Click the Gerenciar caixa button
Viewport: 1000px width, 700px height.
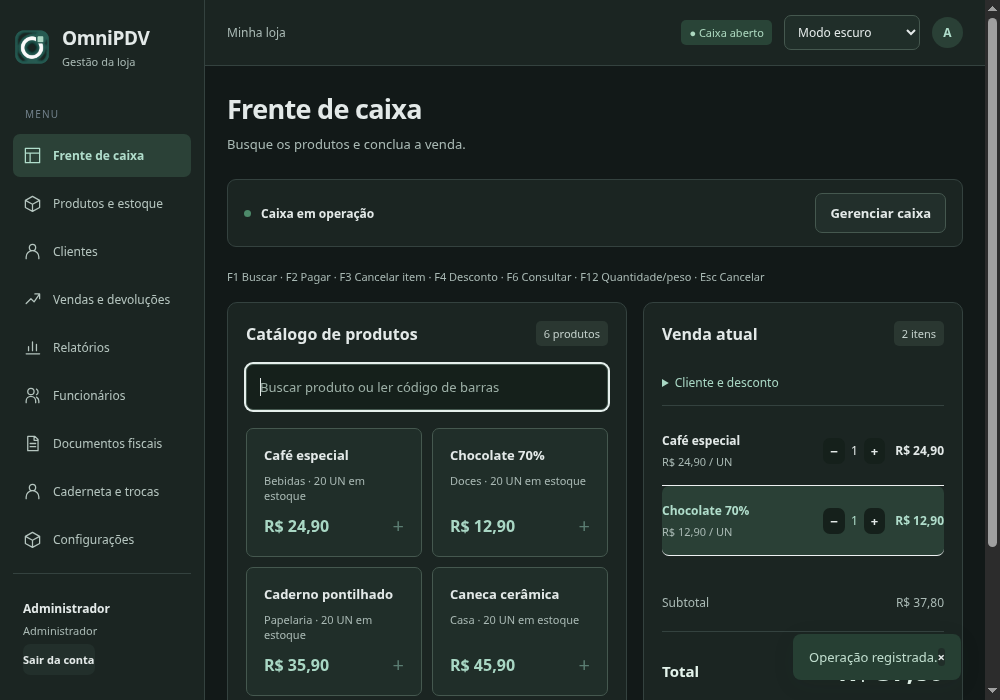(880, 213)
